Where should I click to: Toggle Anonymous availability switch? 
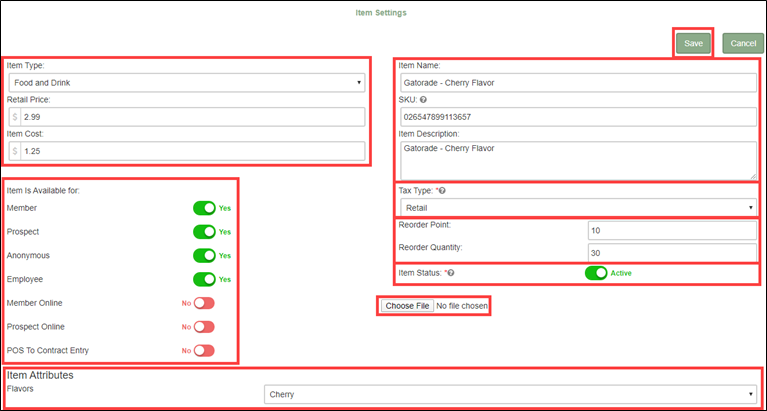[x=204, y=255]
